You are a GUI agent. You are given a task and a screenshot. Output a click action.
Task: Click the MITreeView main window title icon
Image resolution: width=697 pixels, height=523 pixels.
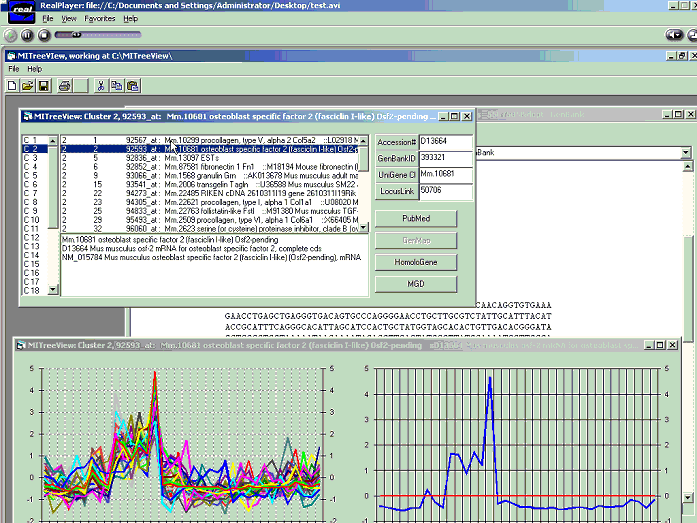click(11, 56)
